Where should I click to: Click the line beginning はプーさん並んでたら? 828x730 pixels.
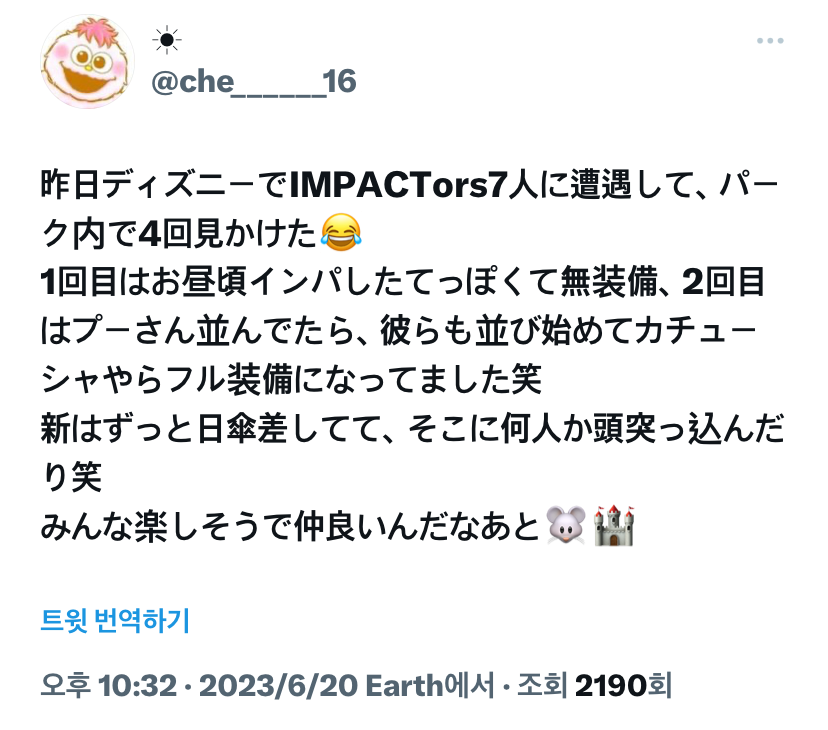click(399, 331)
